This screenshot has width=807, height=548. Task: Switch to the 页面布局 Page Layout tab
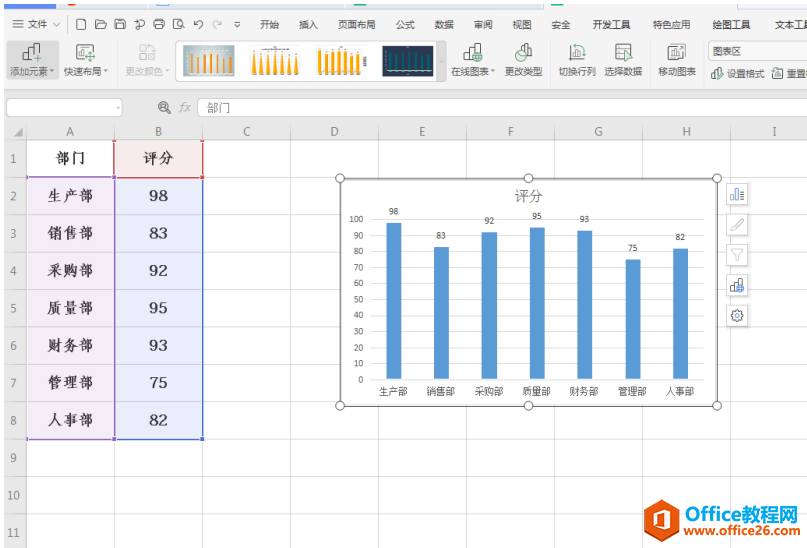(x=356, y=24)
